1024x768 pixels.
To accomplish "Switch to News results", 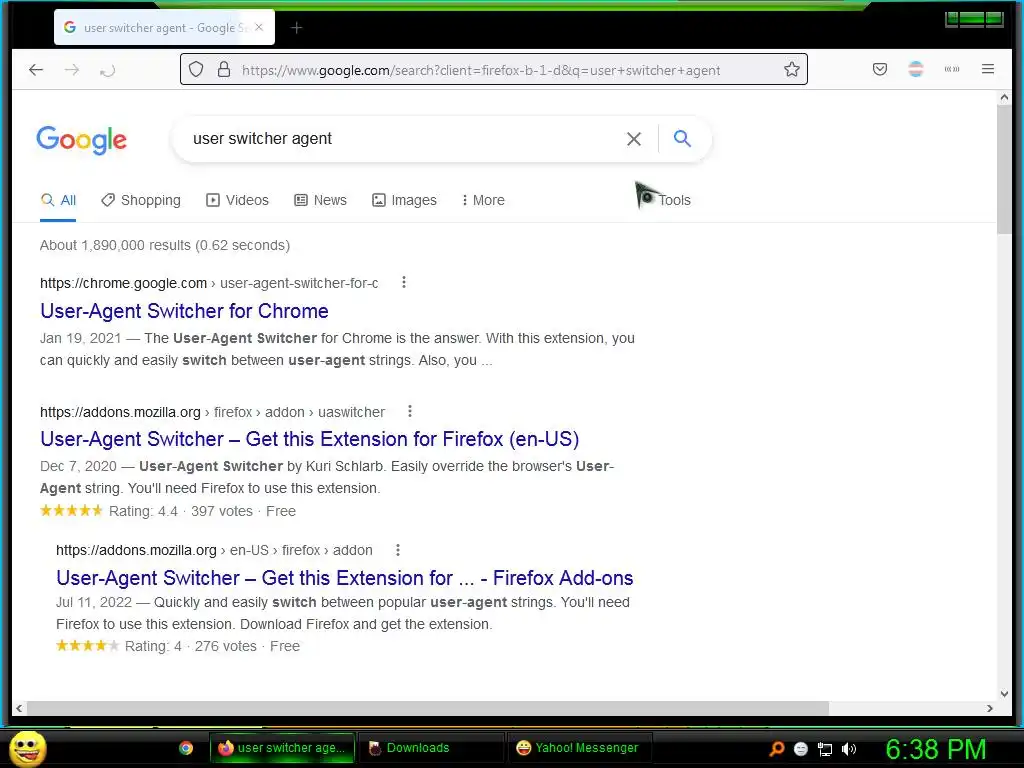I will (320, 200).
